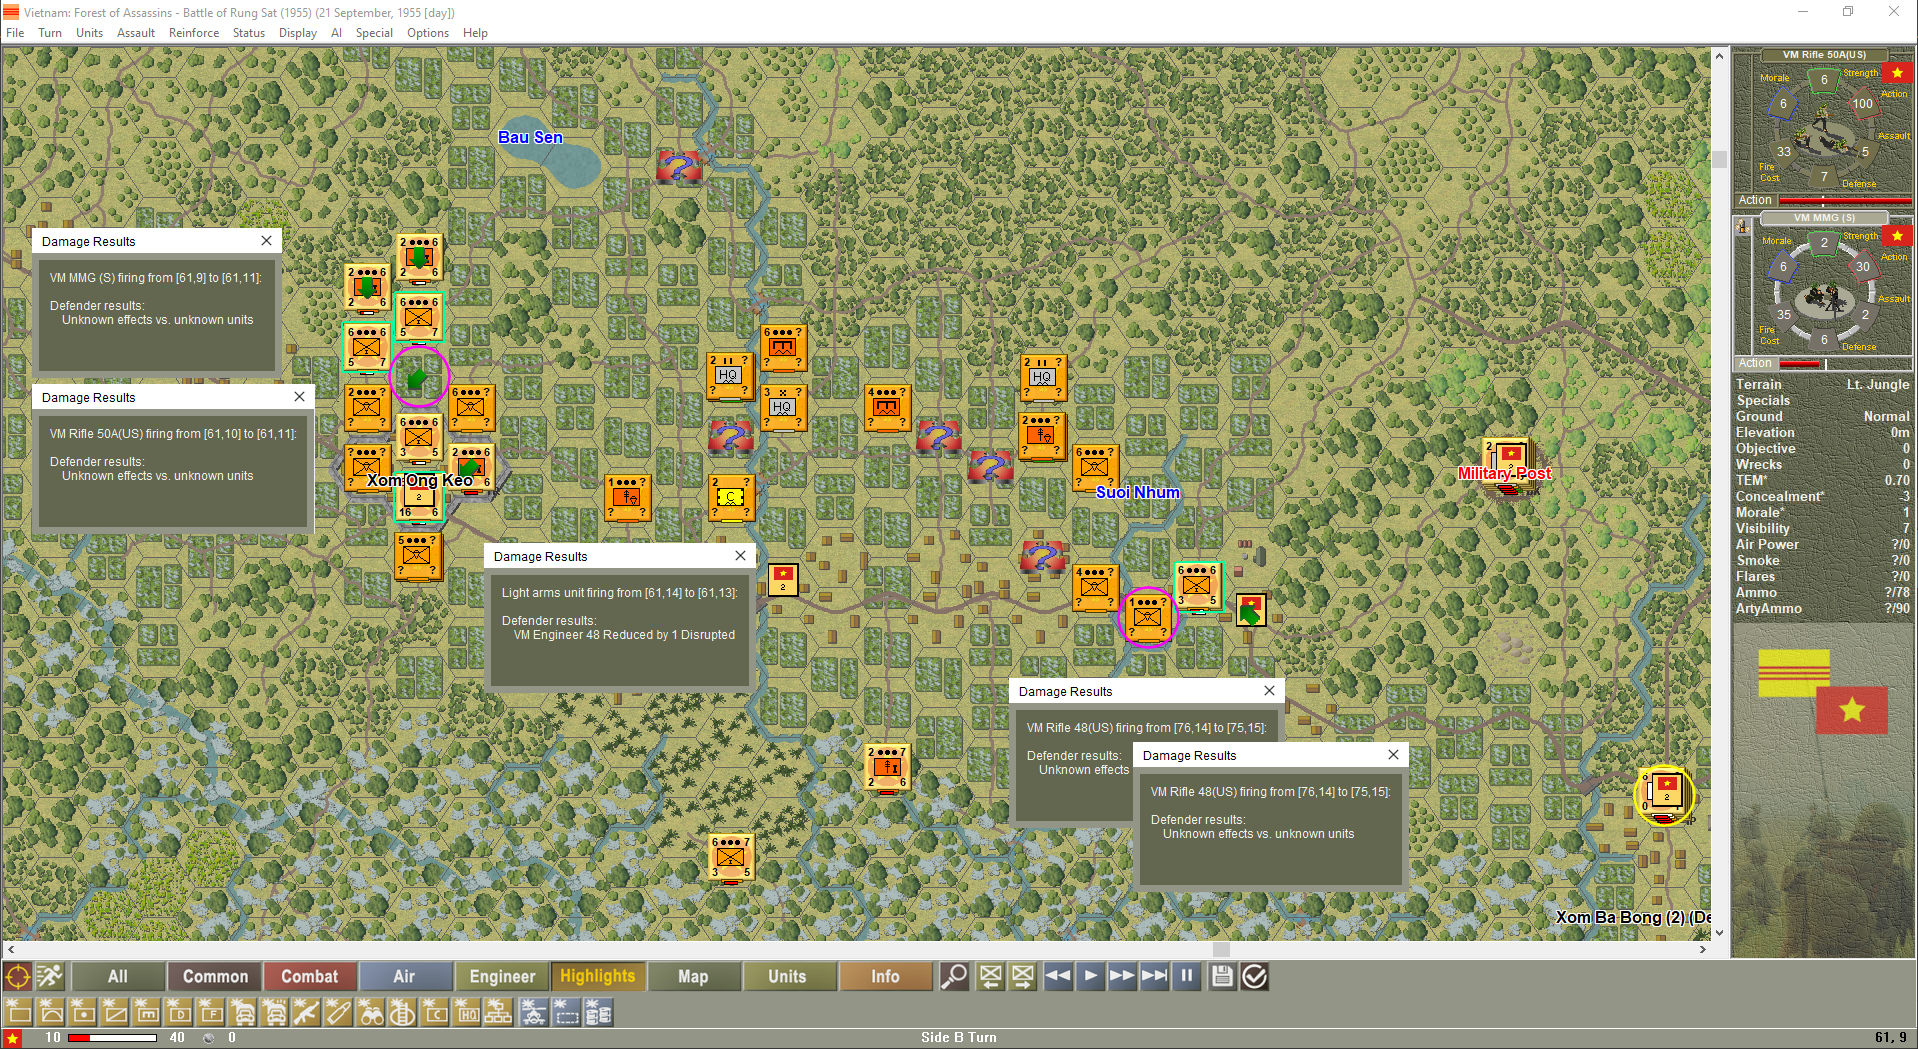Switch to the Map toolbar tab

coord(693,976)
